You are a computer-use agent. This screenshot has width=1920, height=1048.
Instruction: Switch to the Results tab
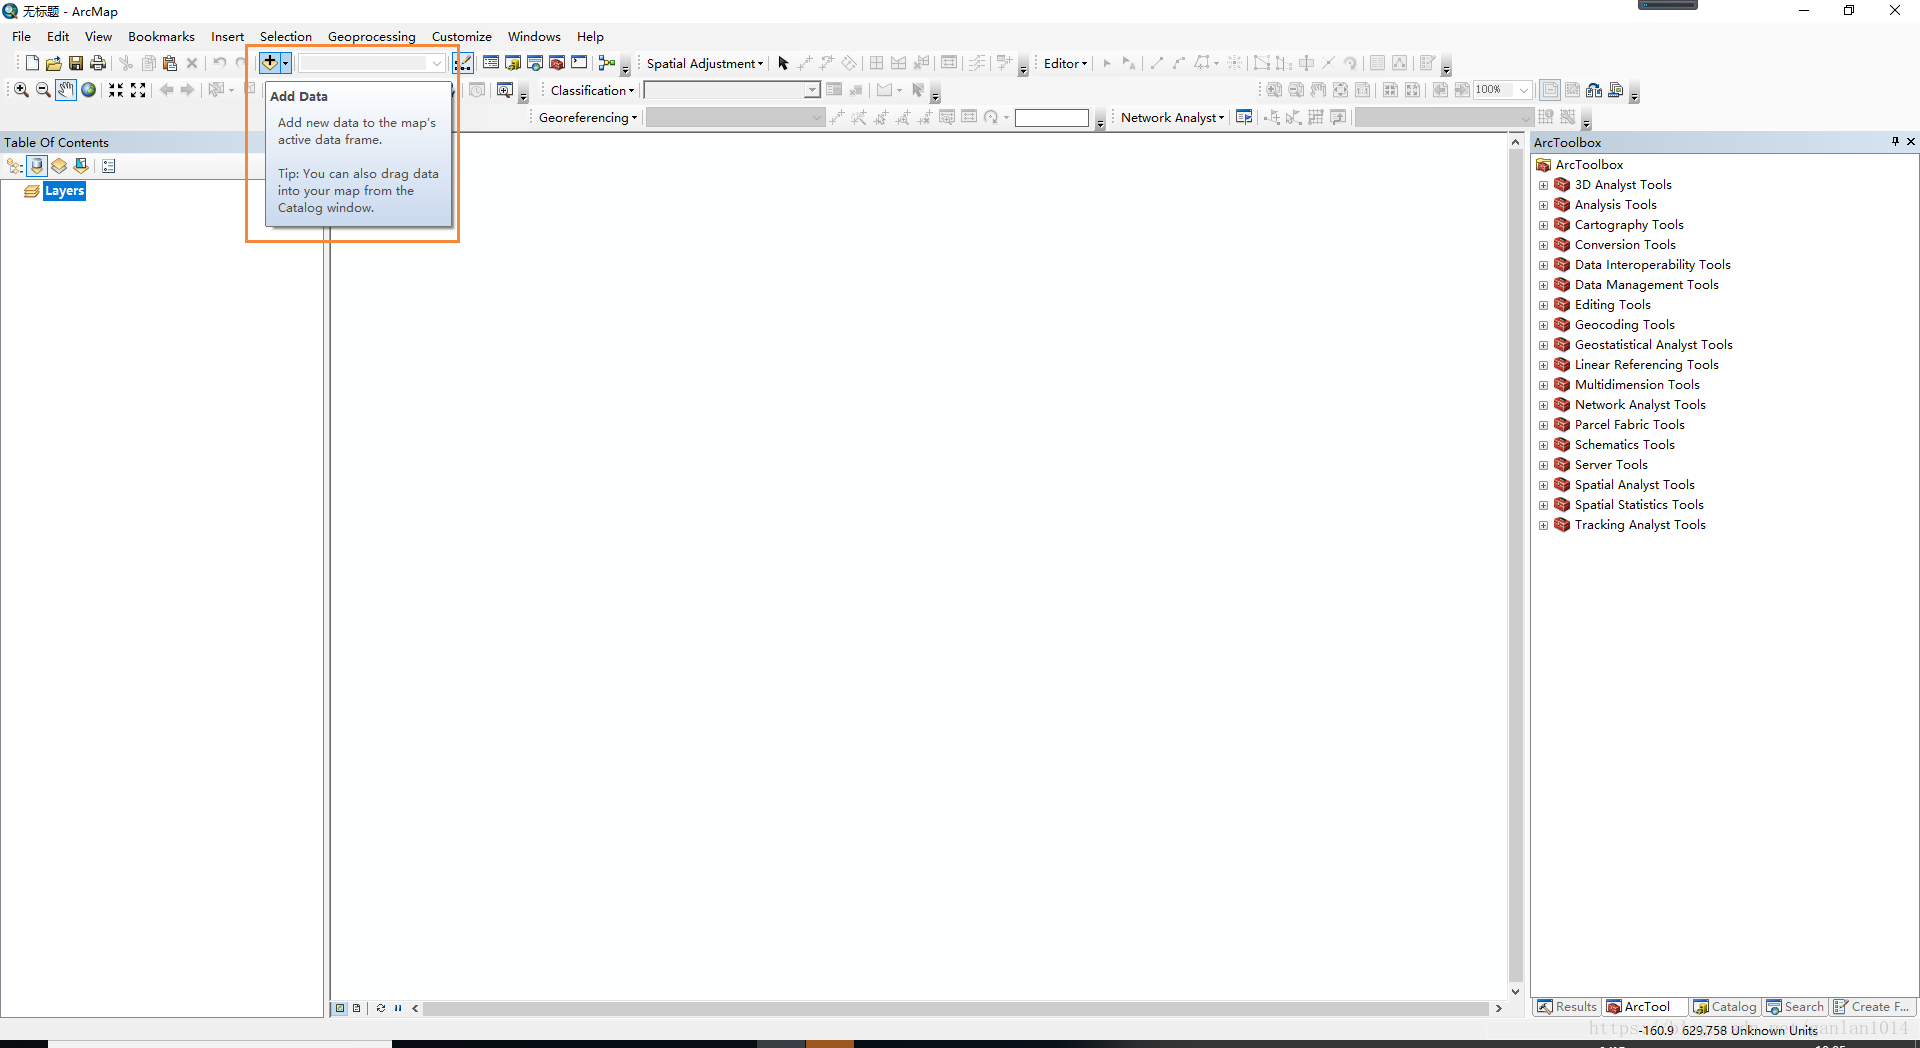(1567, 1007)
